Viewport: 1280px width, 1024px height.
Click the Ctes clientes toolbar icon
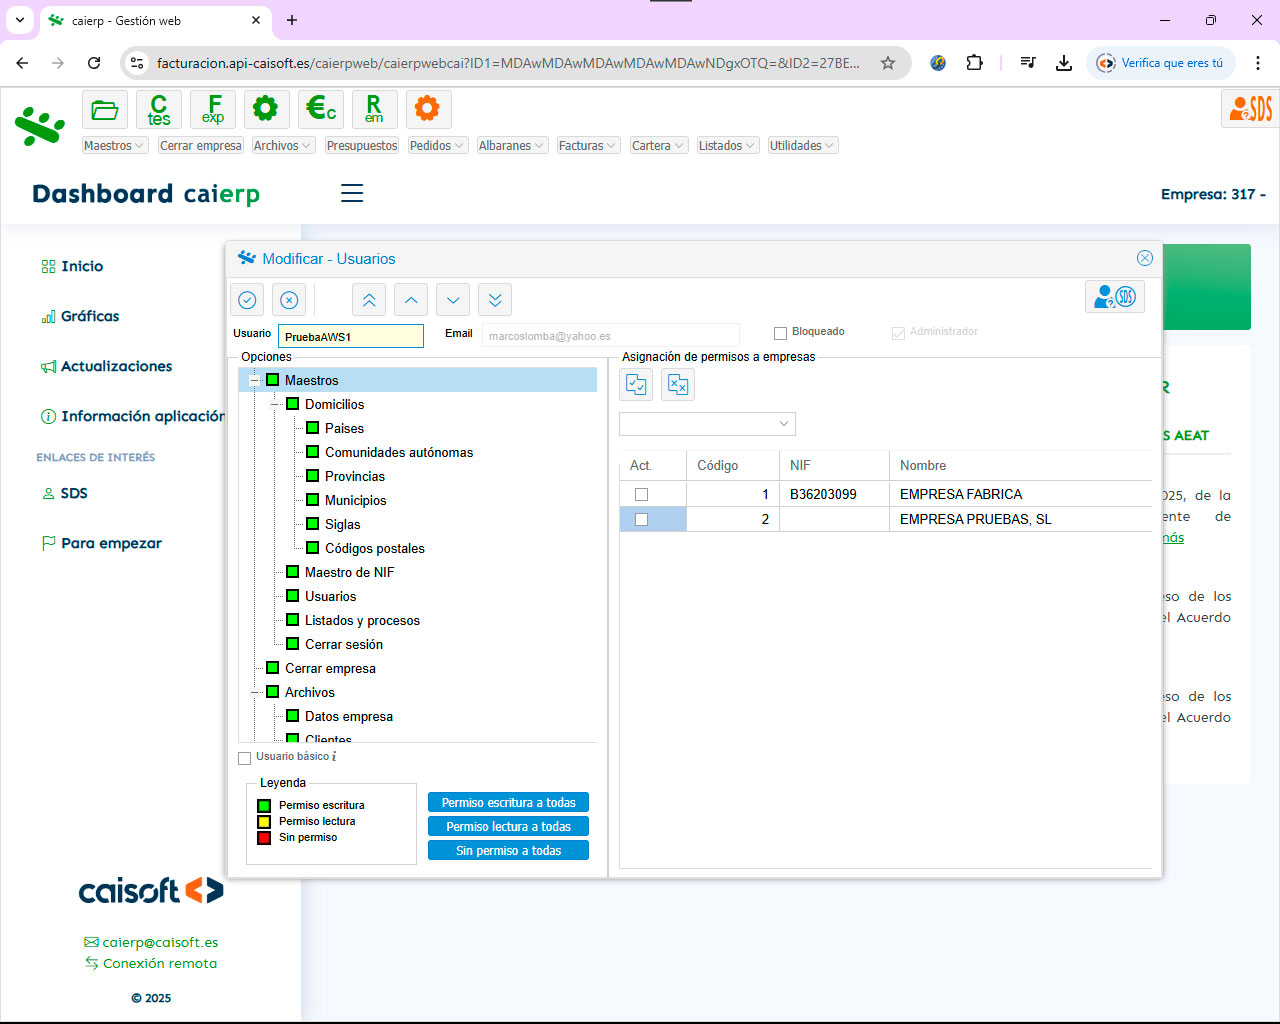[159, 110]
